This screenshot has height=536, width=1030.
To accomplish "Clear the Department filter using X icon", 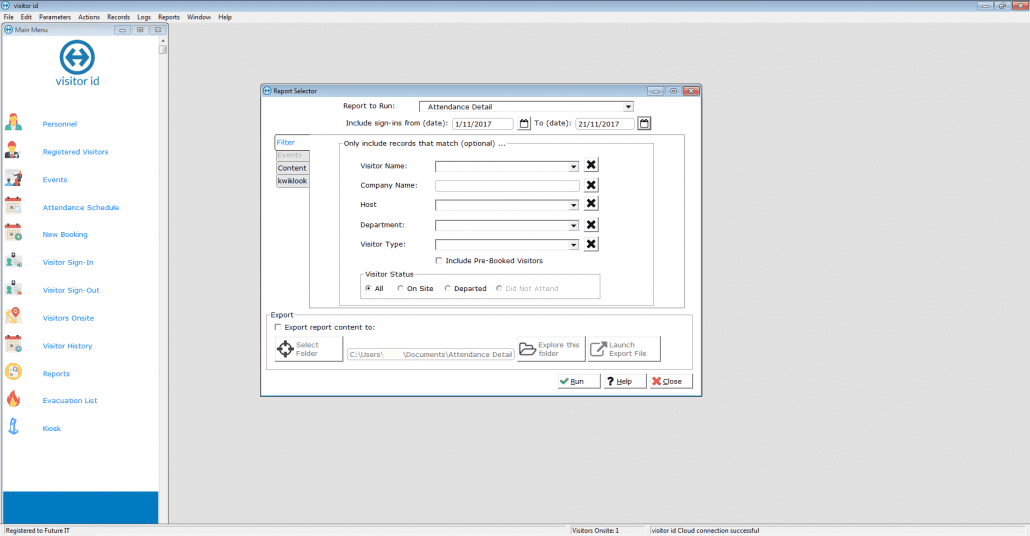I will [591, 225].
